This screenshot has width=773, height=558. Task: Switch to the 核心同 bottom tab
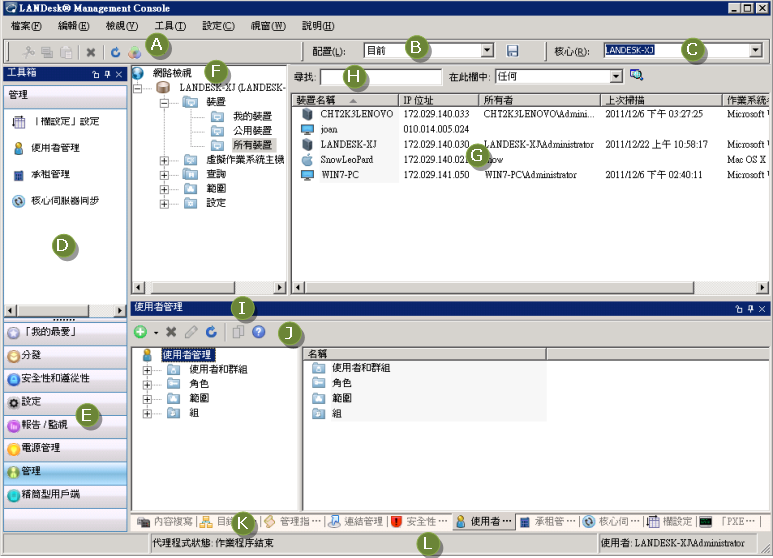611,522
